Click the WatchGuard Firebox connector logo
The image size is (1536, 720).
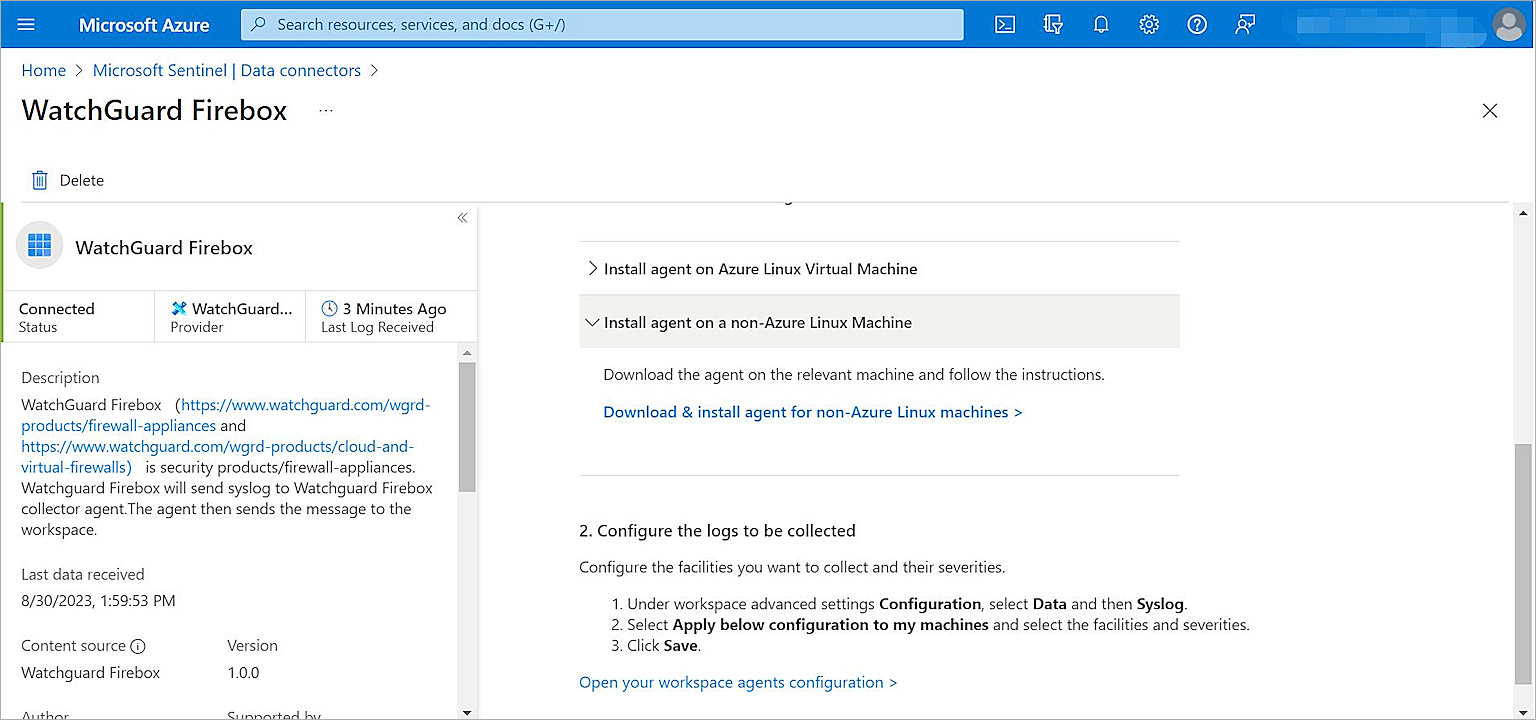pos(39,244)
